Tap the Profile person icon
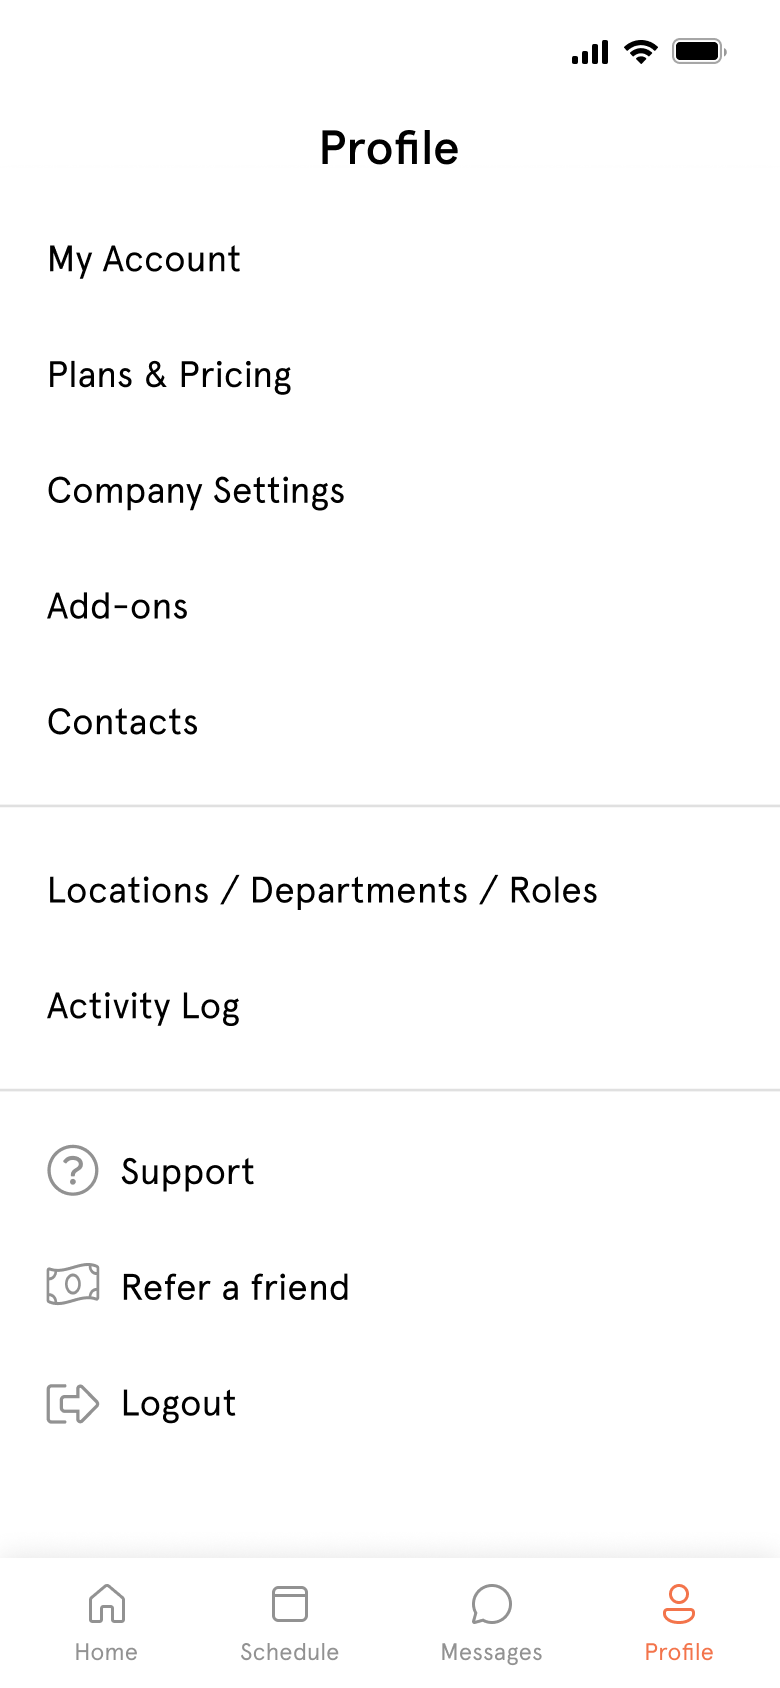The height and width of the screenshot is (1688, 780). (x=679, y=1603)
